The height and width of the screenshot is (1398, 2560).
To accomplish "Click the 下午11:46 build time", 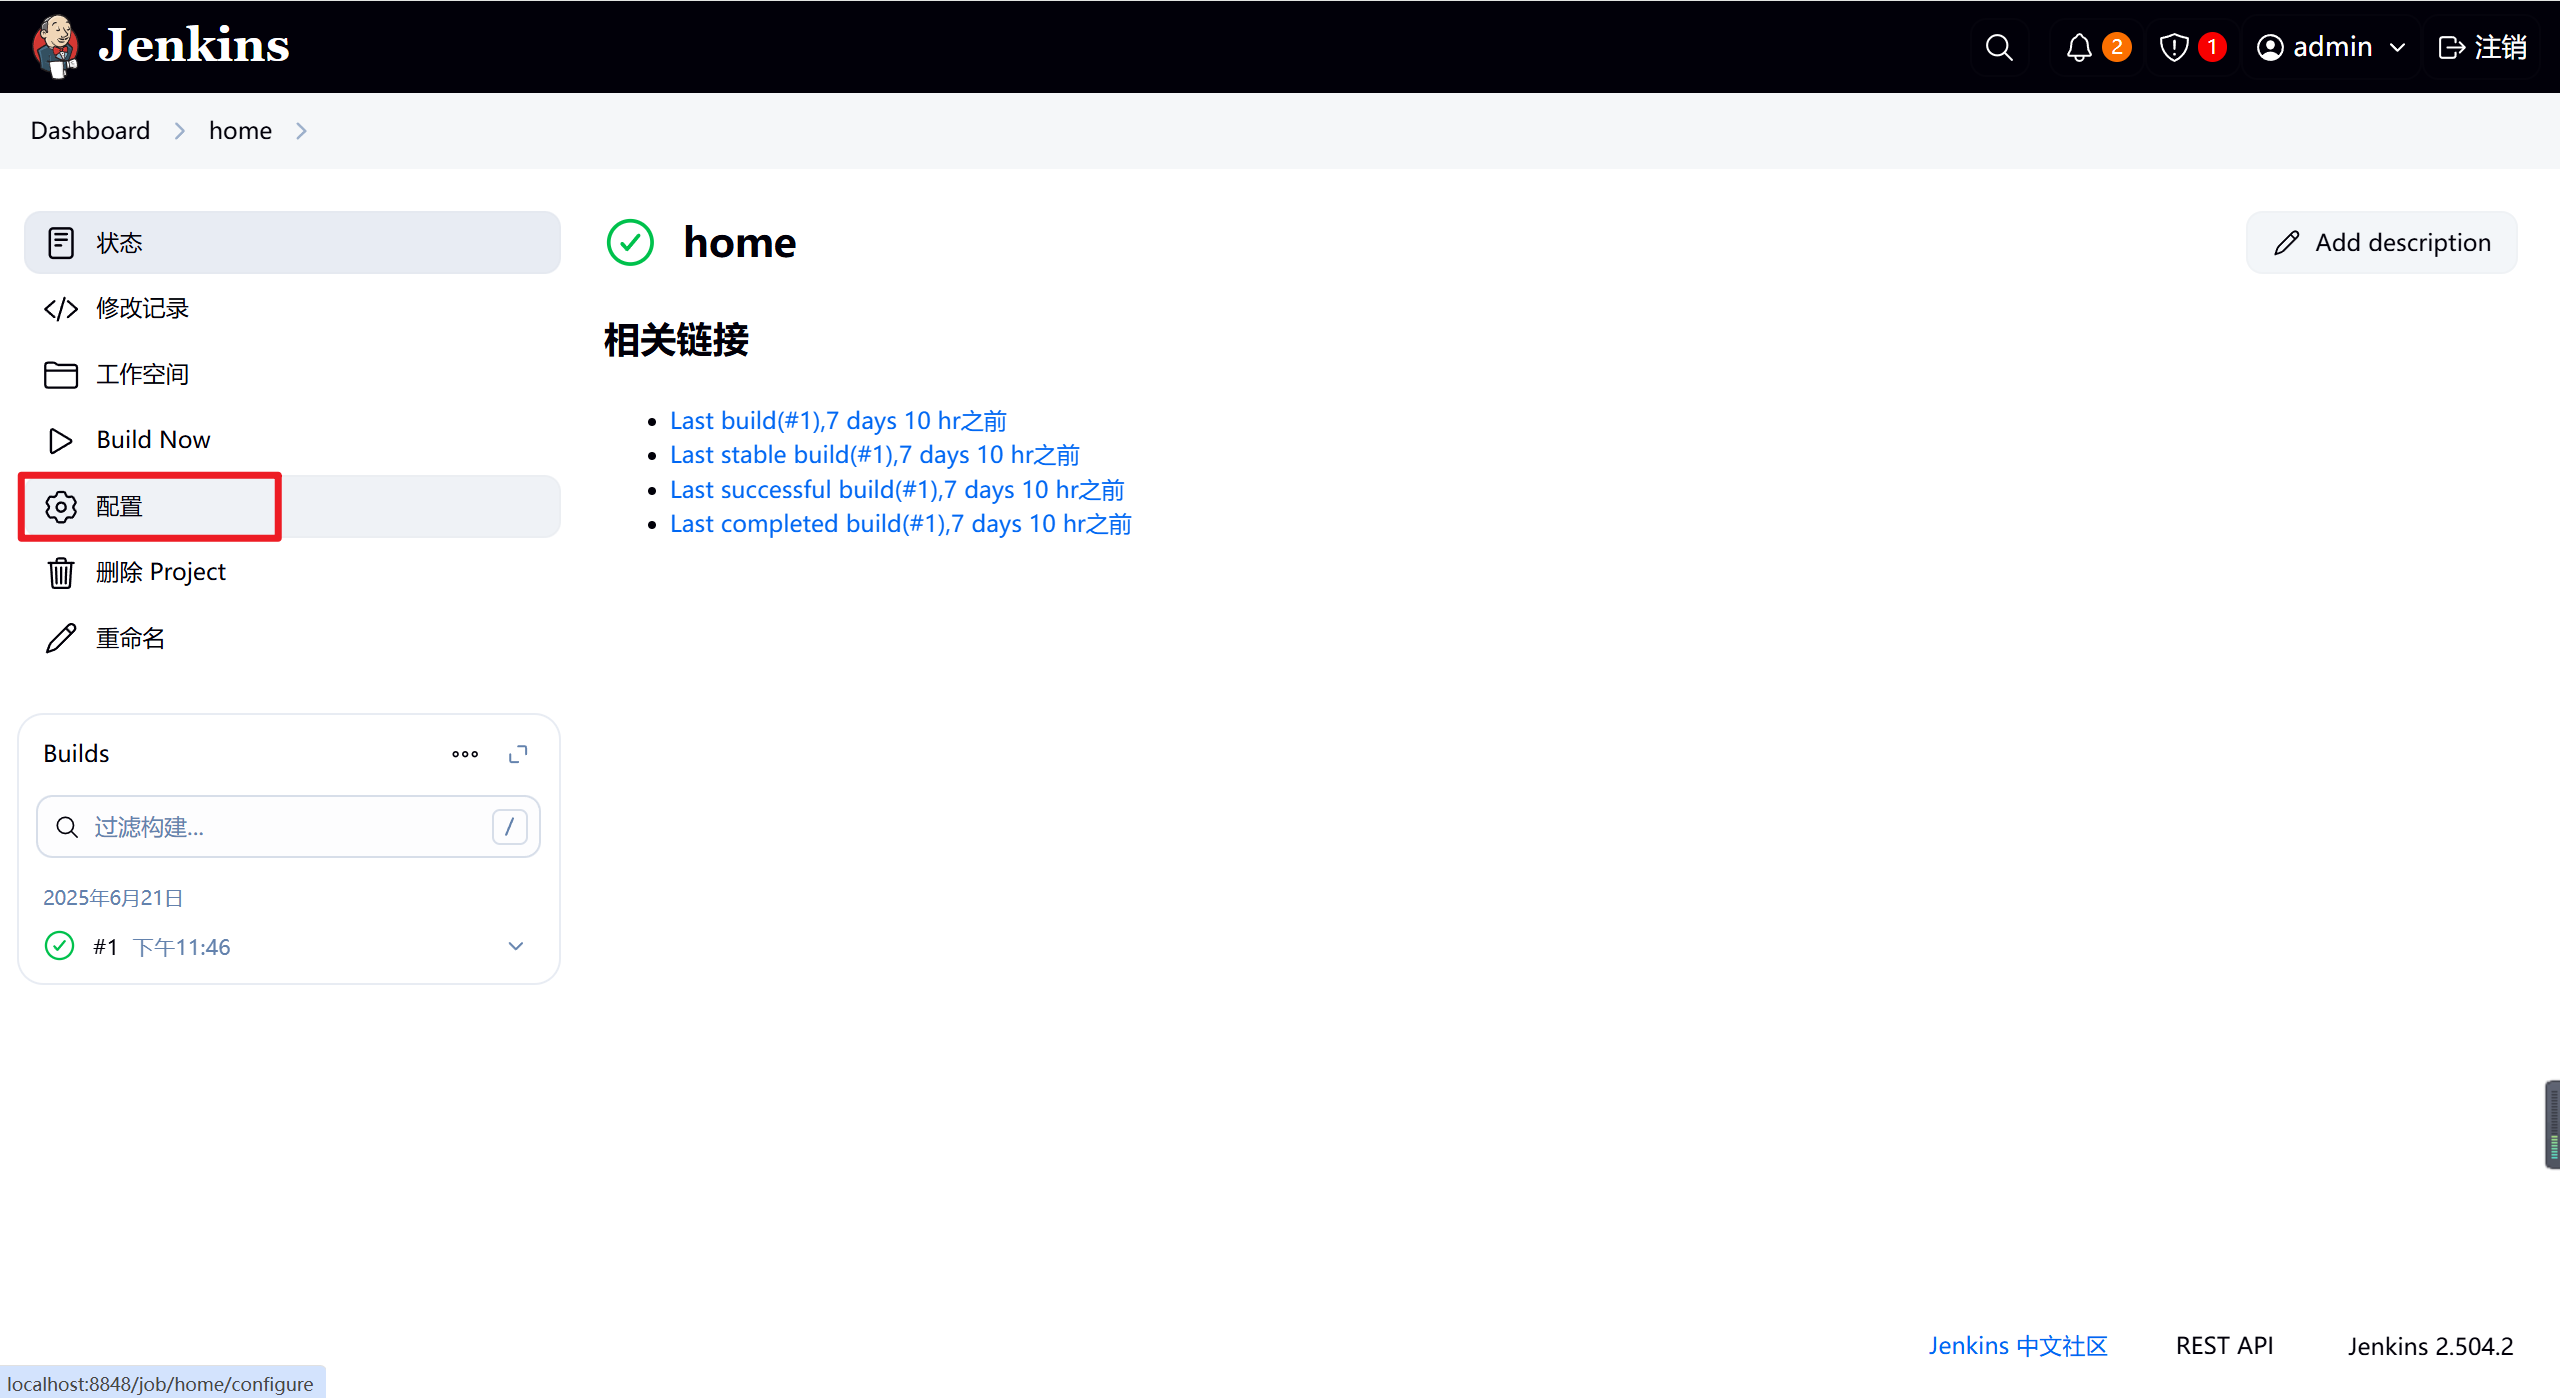I will pyautogui.click(x=182, y=947).
